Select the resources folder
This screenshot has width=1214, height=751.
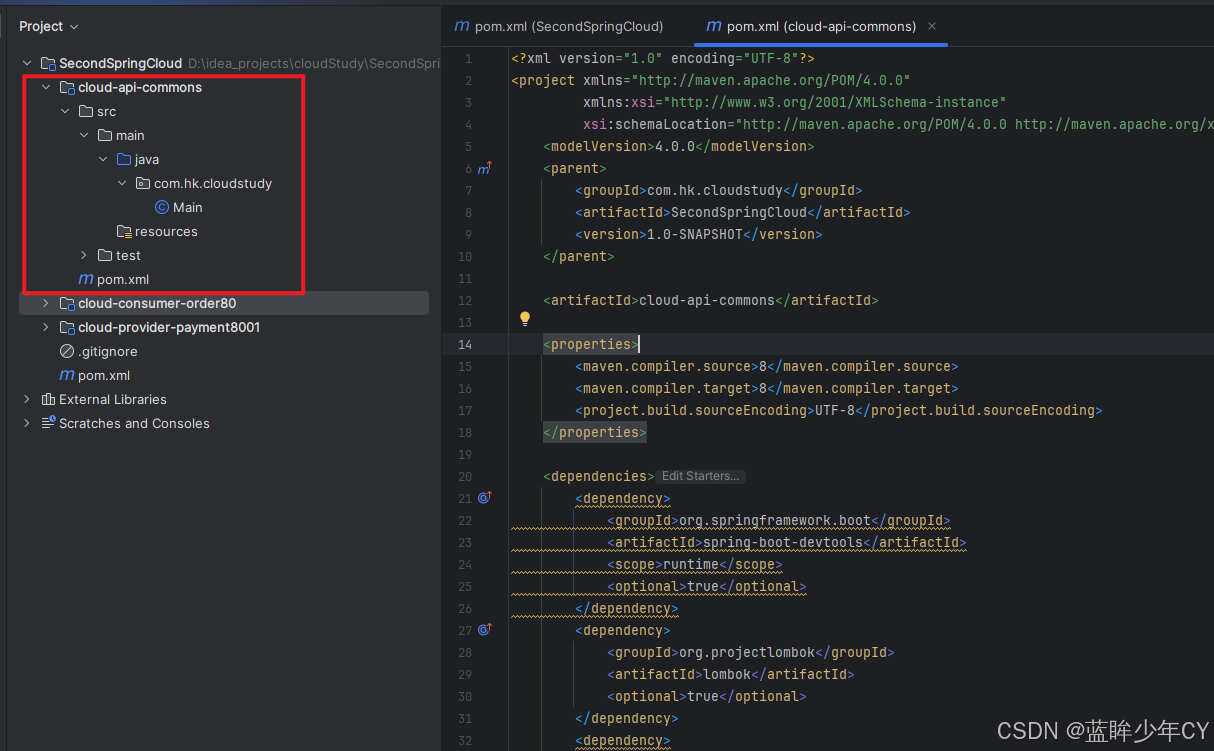[x=166, y=231]
